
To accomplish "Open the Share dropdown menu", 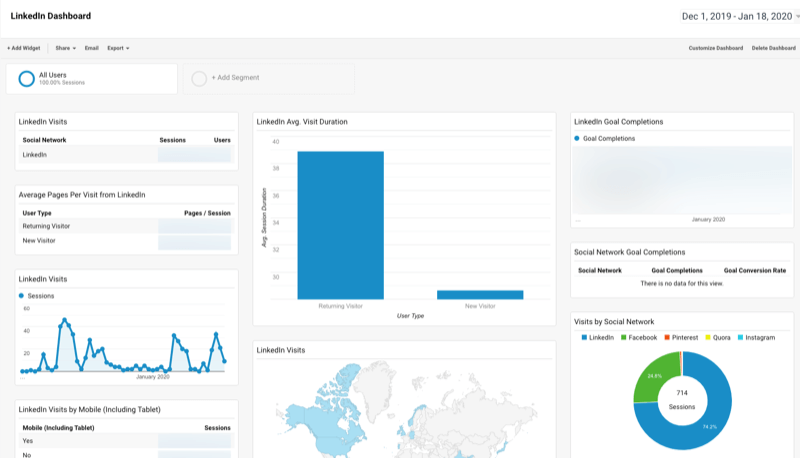I will [x=65, y=48].
